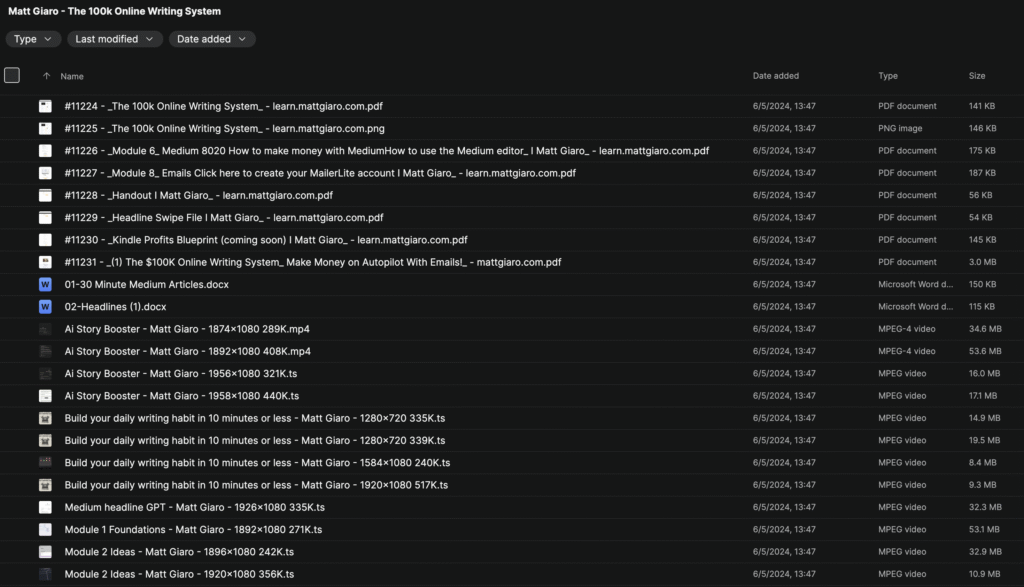Click the Word icon beside 02-Headlines (1).docx

tap(45, 307)
